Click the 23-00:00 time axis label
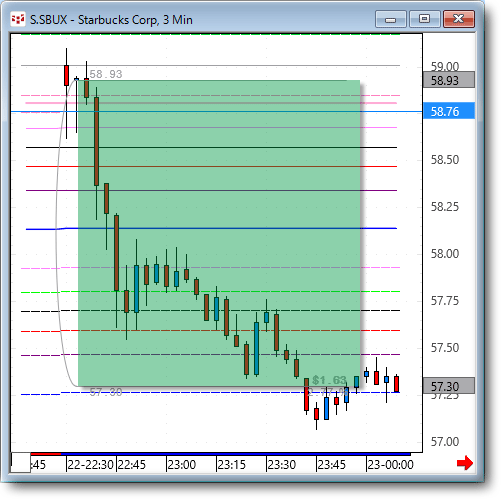 [x=390, y=464]
